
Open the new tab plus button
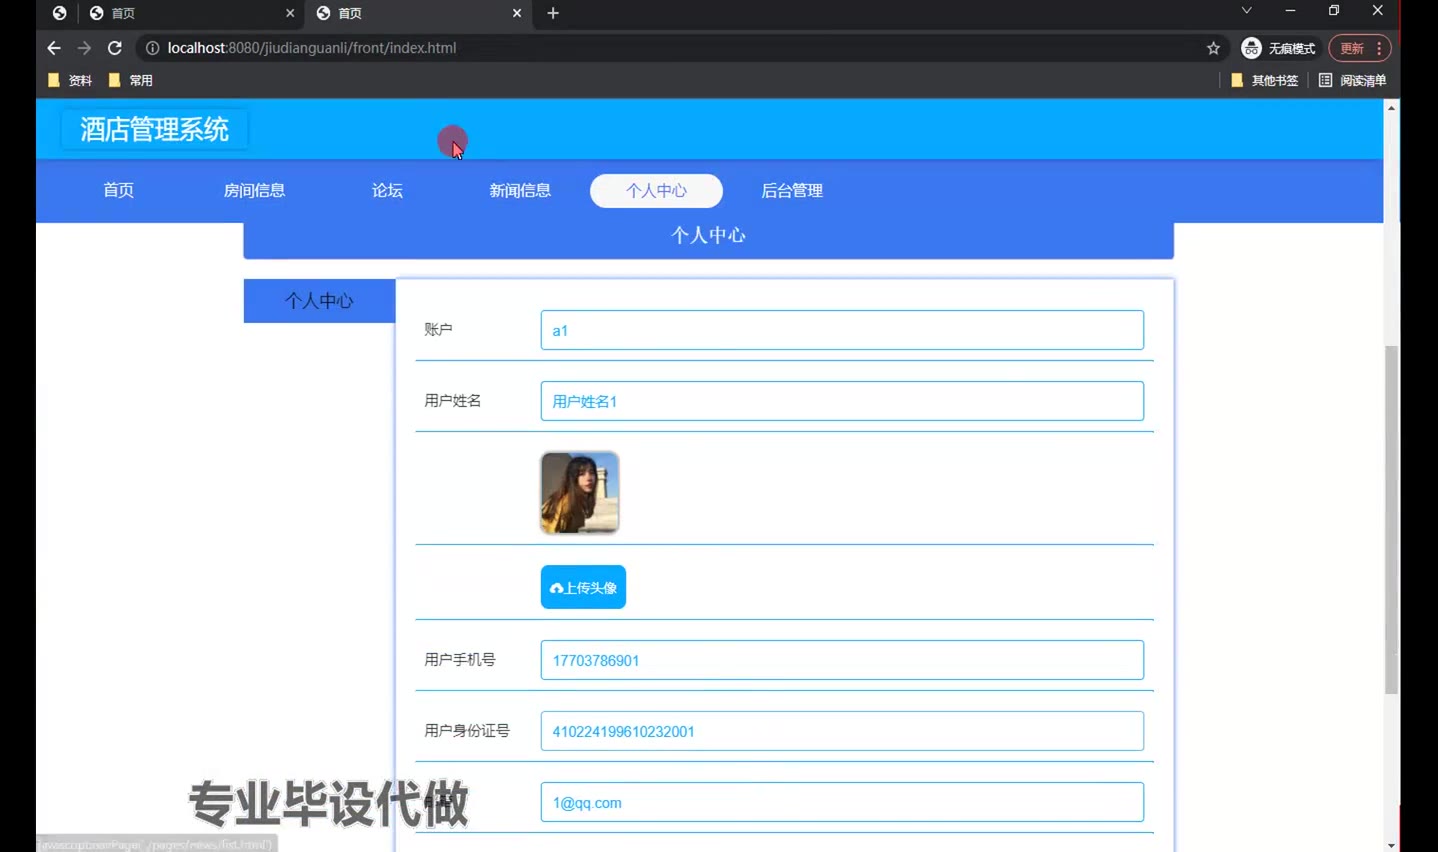click(553, 13)
